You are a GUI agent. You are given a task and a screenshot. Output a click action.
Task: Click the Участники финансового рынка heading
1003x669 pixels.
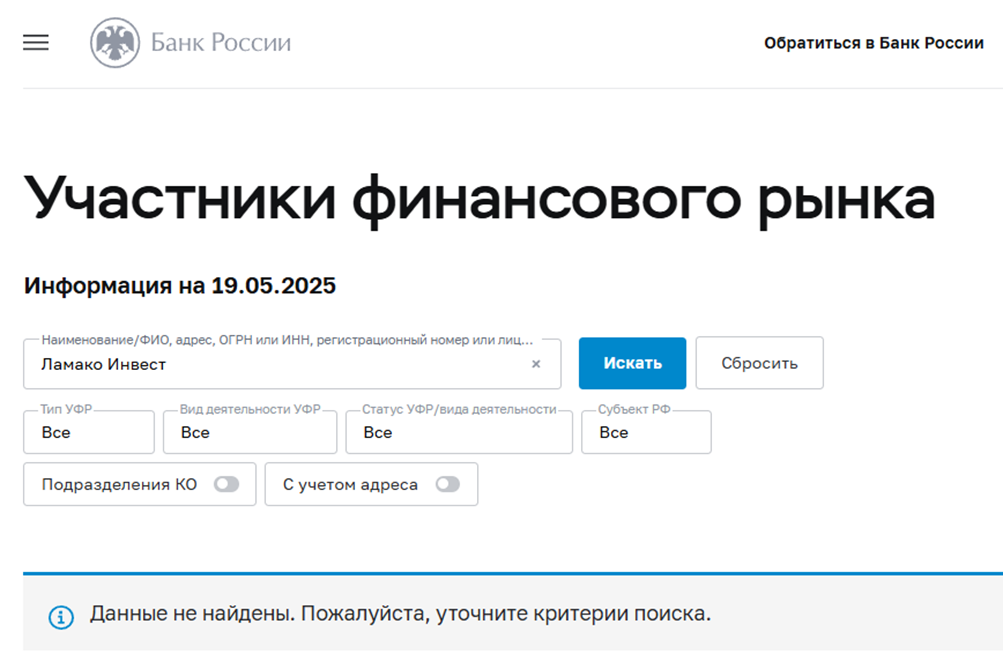point(480,199)
